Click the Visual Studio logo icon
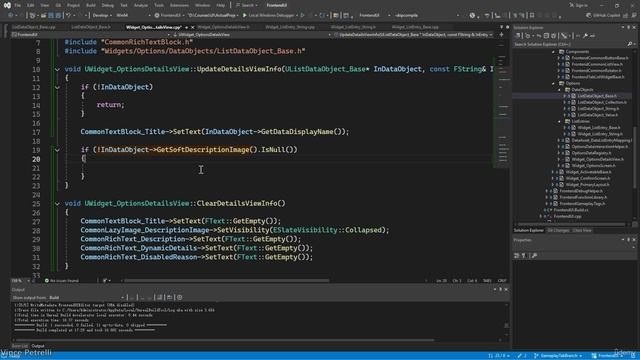This screenshot has width=640, height=360. coord(7,5)
